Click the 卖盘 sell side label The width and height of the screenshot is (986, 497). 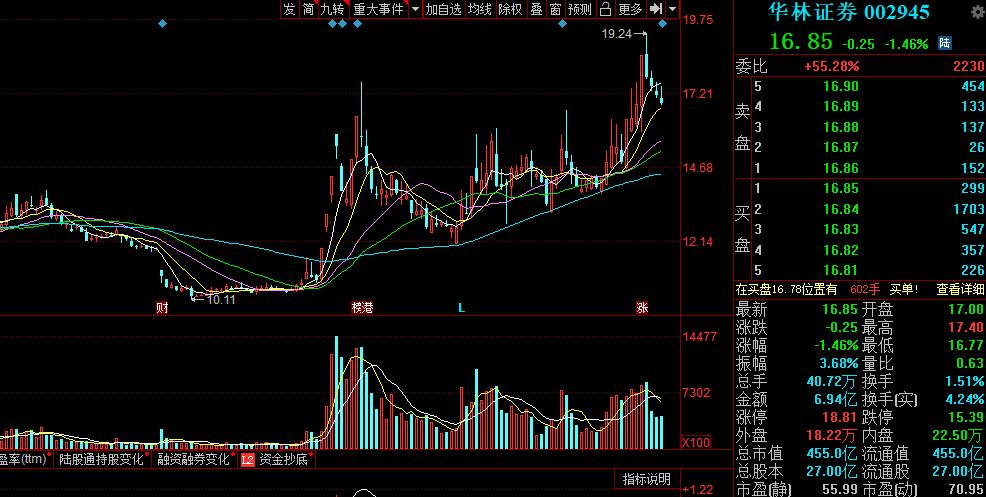[x=743, y=127]
